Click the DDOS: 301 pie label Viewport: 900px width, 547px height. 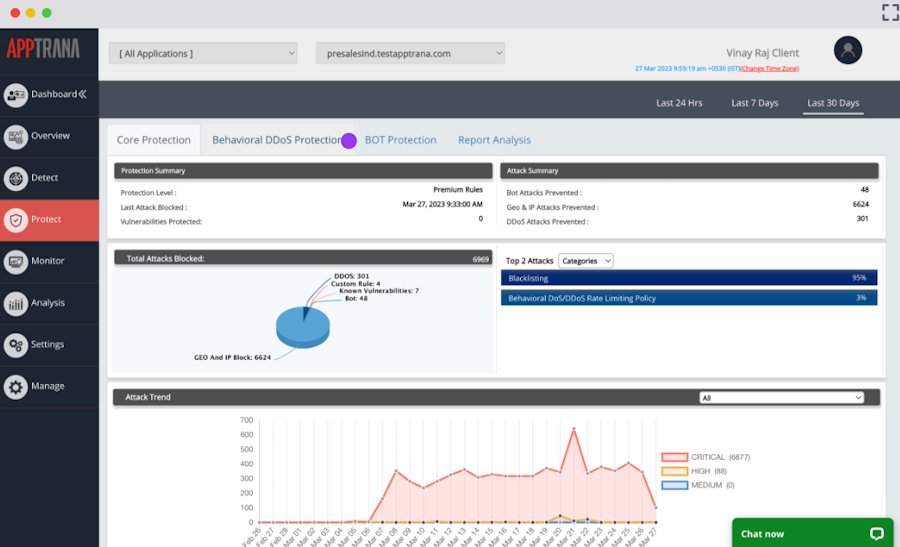point(351,276)
